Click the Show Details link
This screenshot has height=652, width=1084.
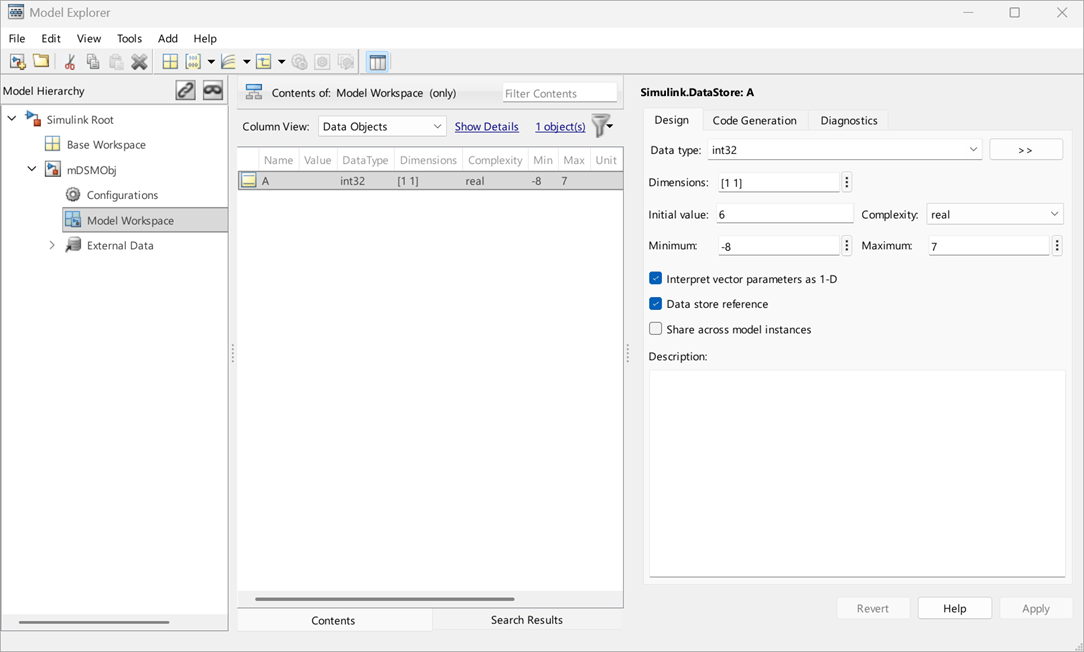[487, 127]
